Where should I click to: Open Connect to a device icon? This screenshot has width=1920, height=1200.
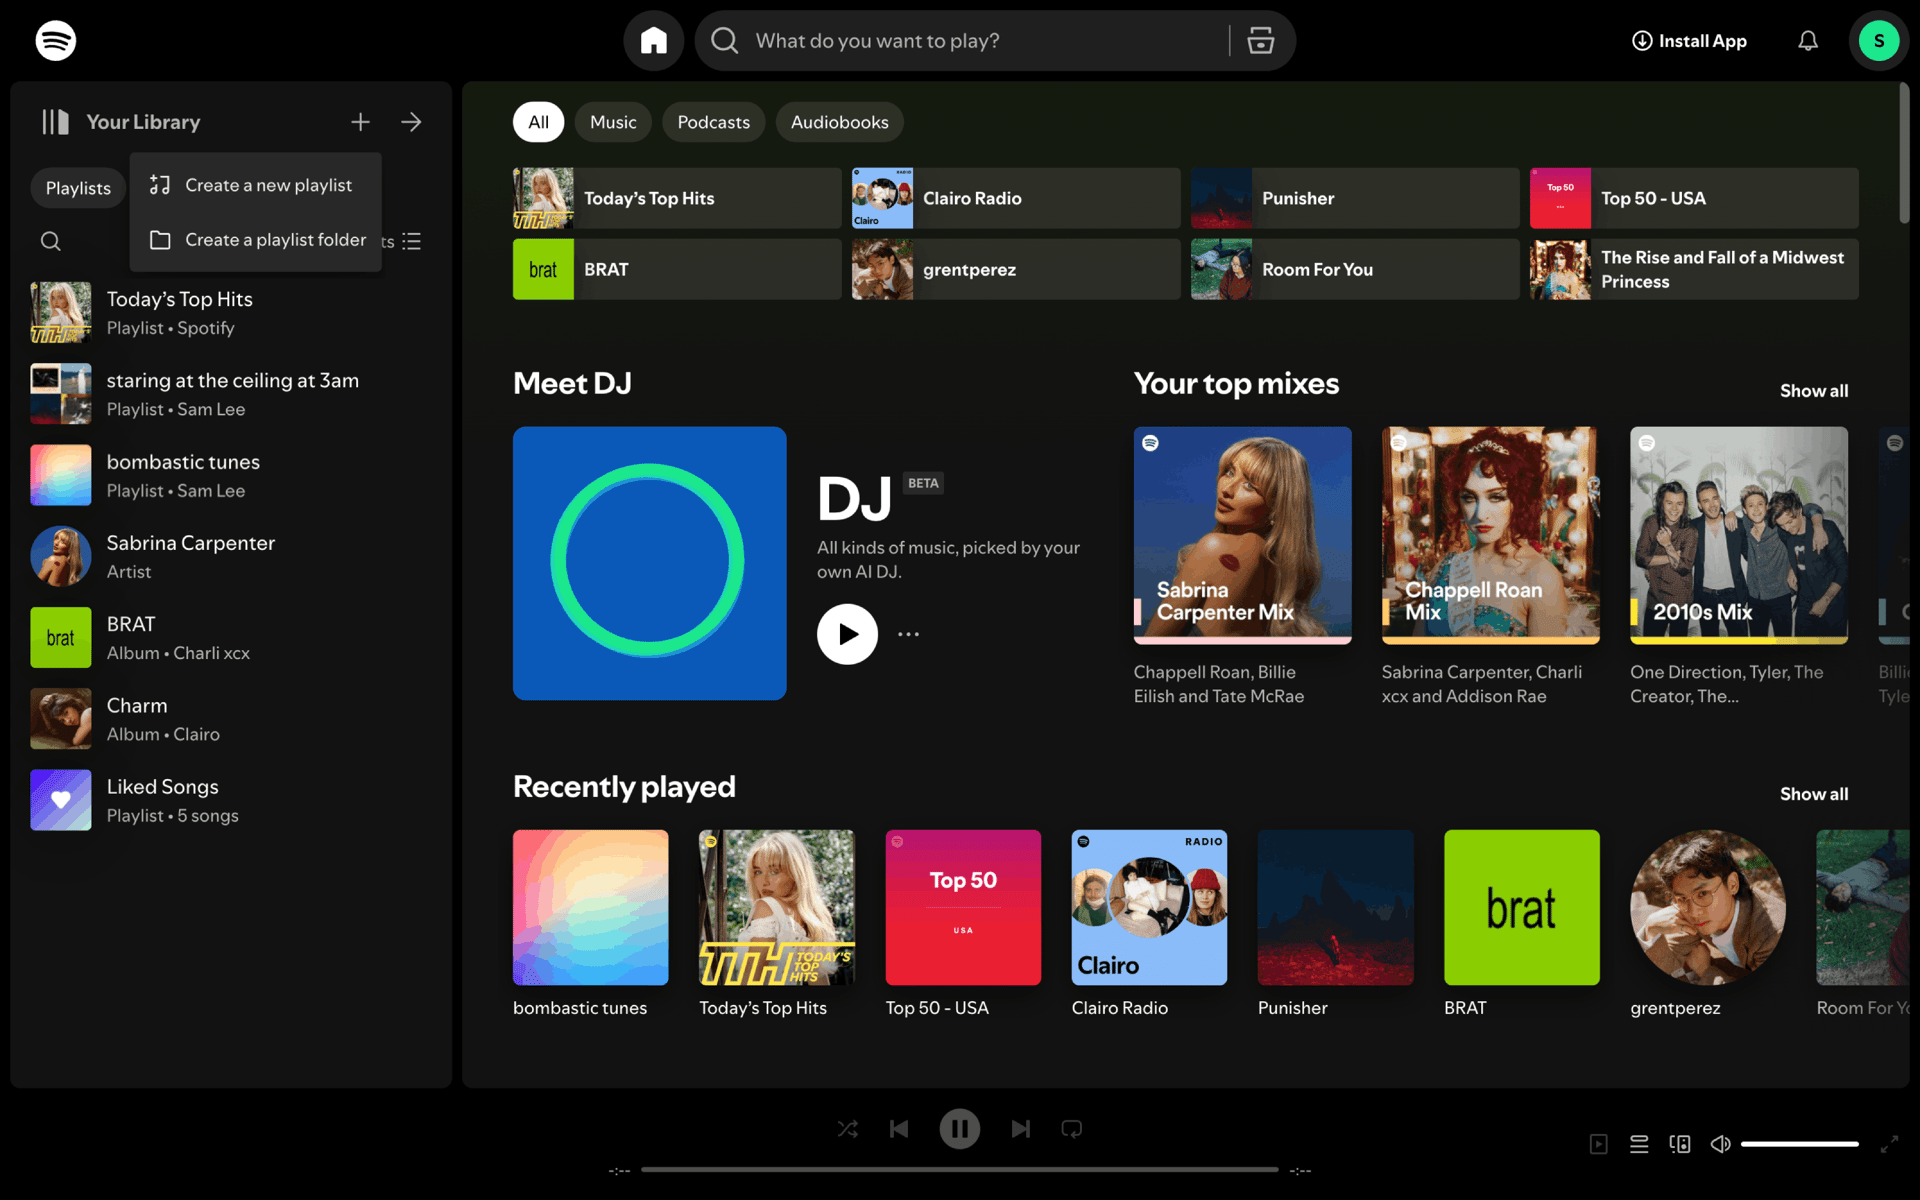tap(1680, 1144)
